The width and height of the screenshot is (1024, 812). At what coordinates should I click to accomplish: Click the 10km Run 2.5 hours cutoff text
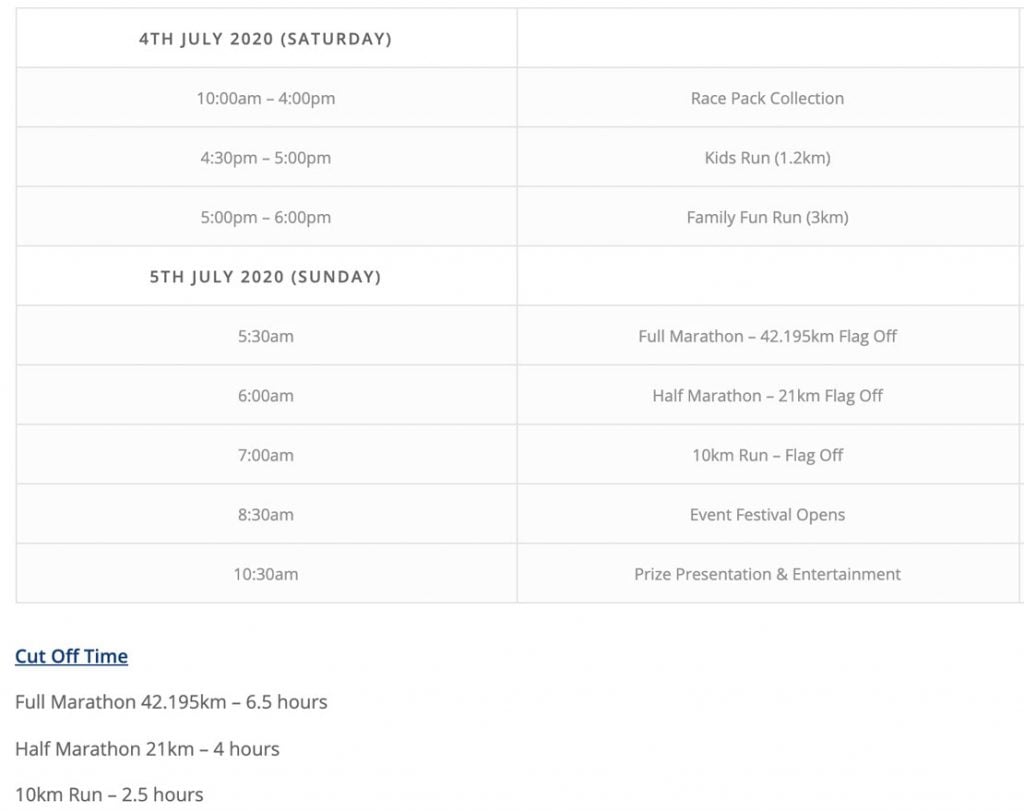(x=109, y=794)
